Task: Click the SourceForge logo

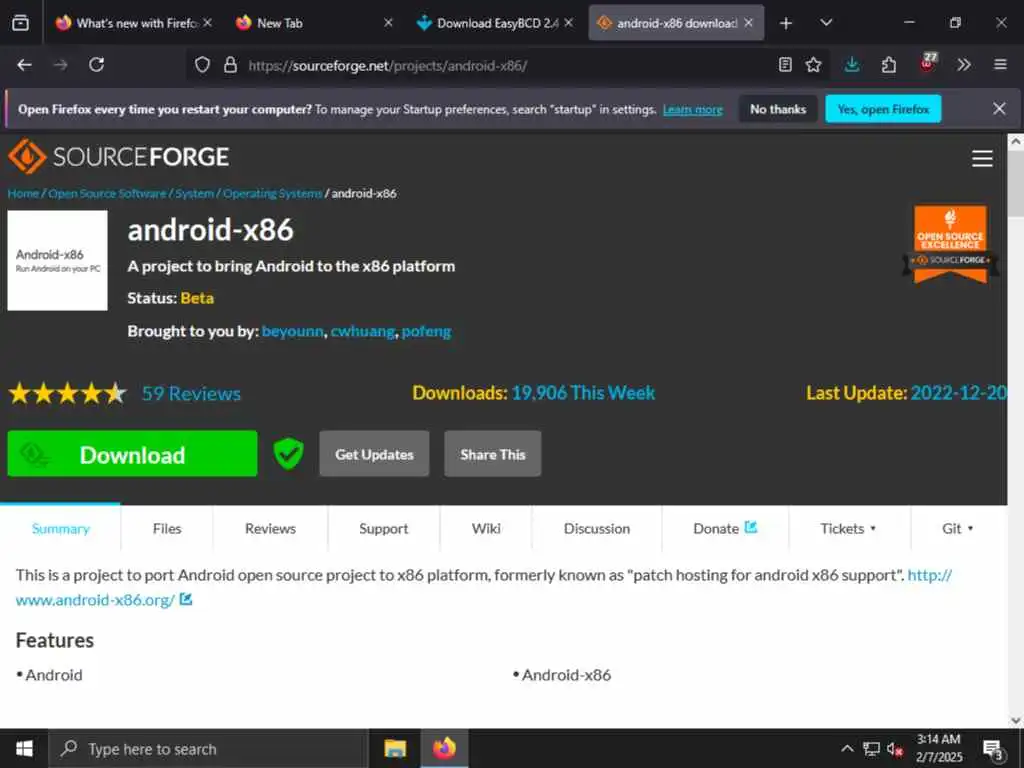Action: [118, 157]
